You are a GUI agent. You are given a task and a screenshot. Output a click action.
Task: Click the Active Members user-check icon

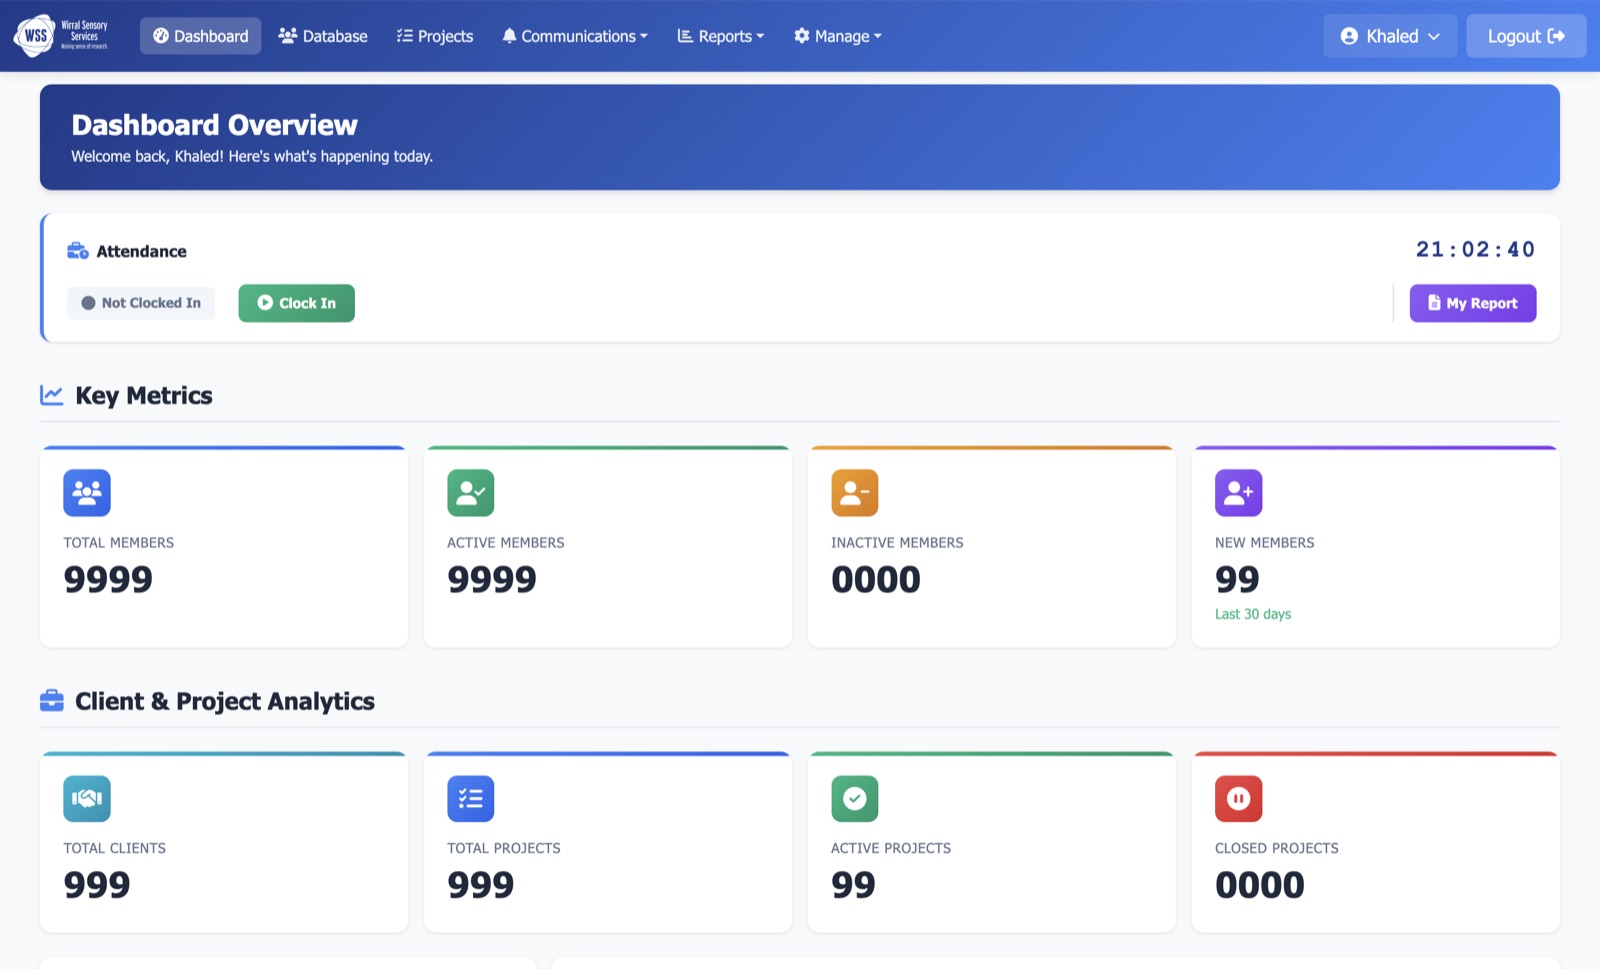[471, 493]
